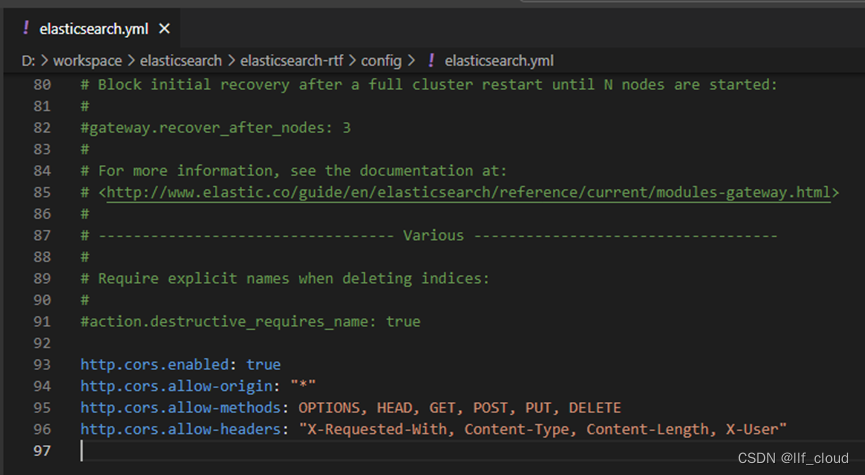865x475 pixels.
Task: Click the YAML file icon in tab
Action: [26, 28]
